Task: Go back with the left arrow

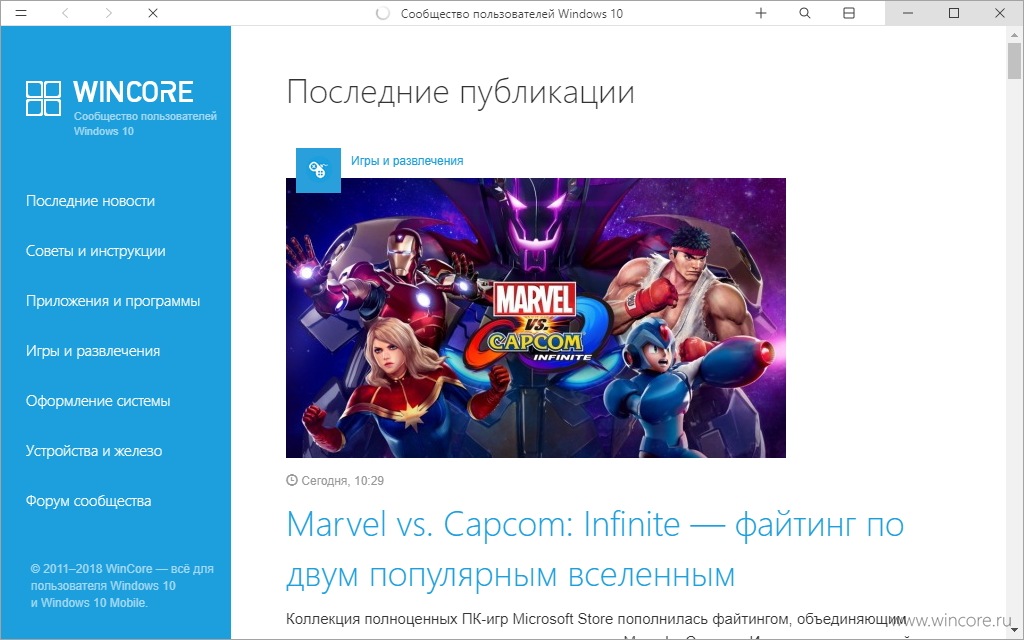Action: [x=65, y=13]
